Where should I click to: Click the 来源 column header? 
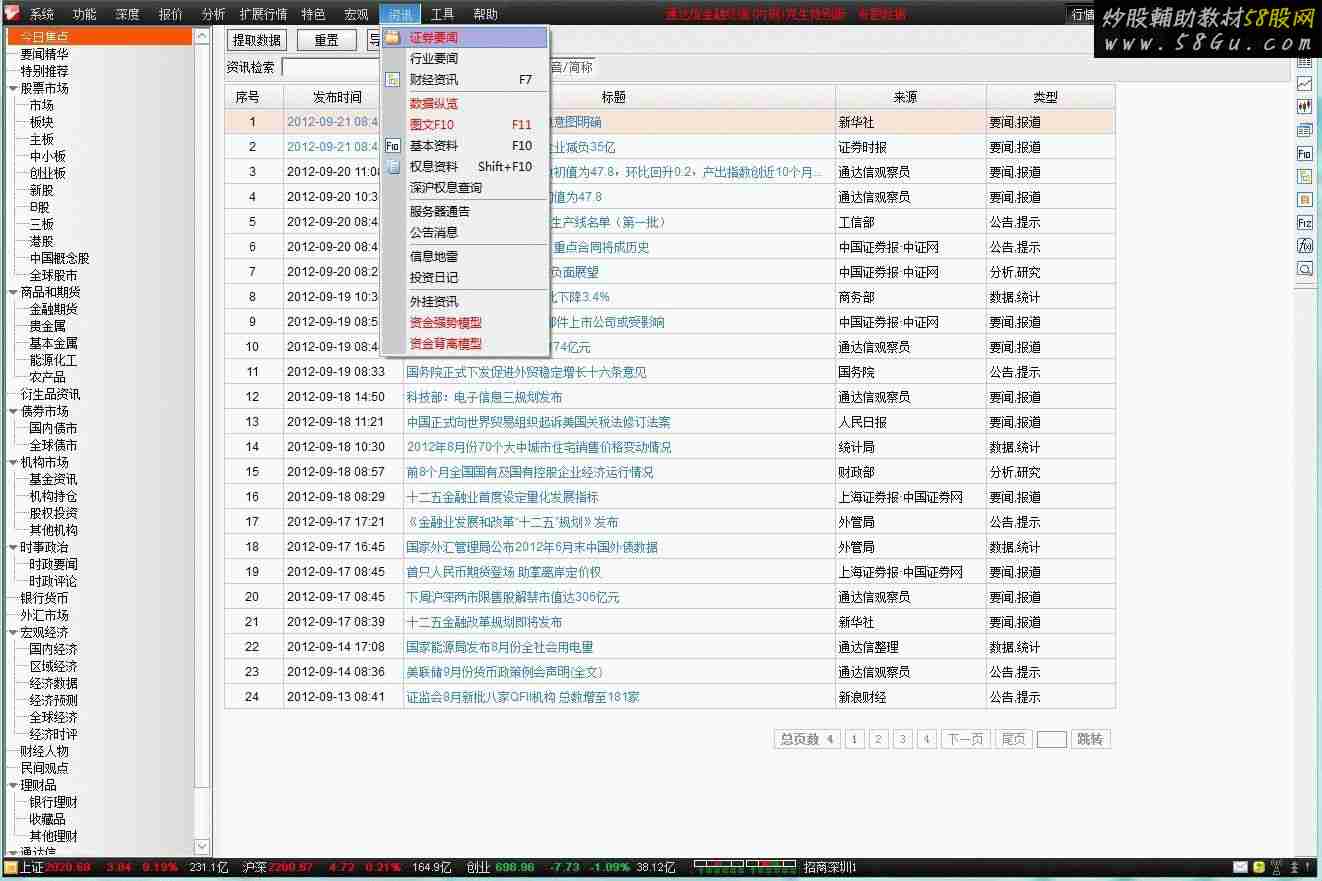pyautogui.click(x=911, y=97)
